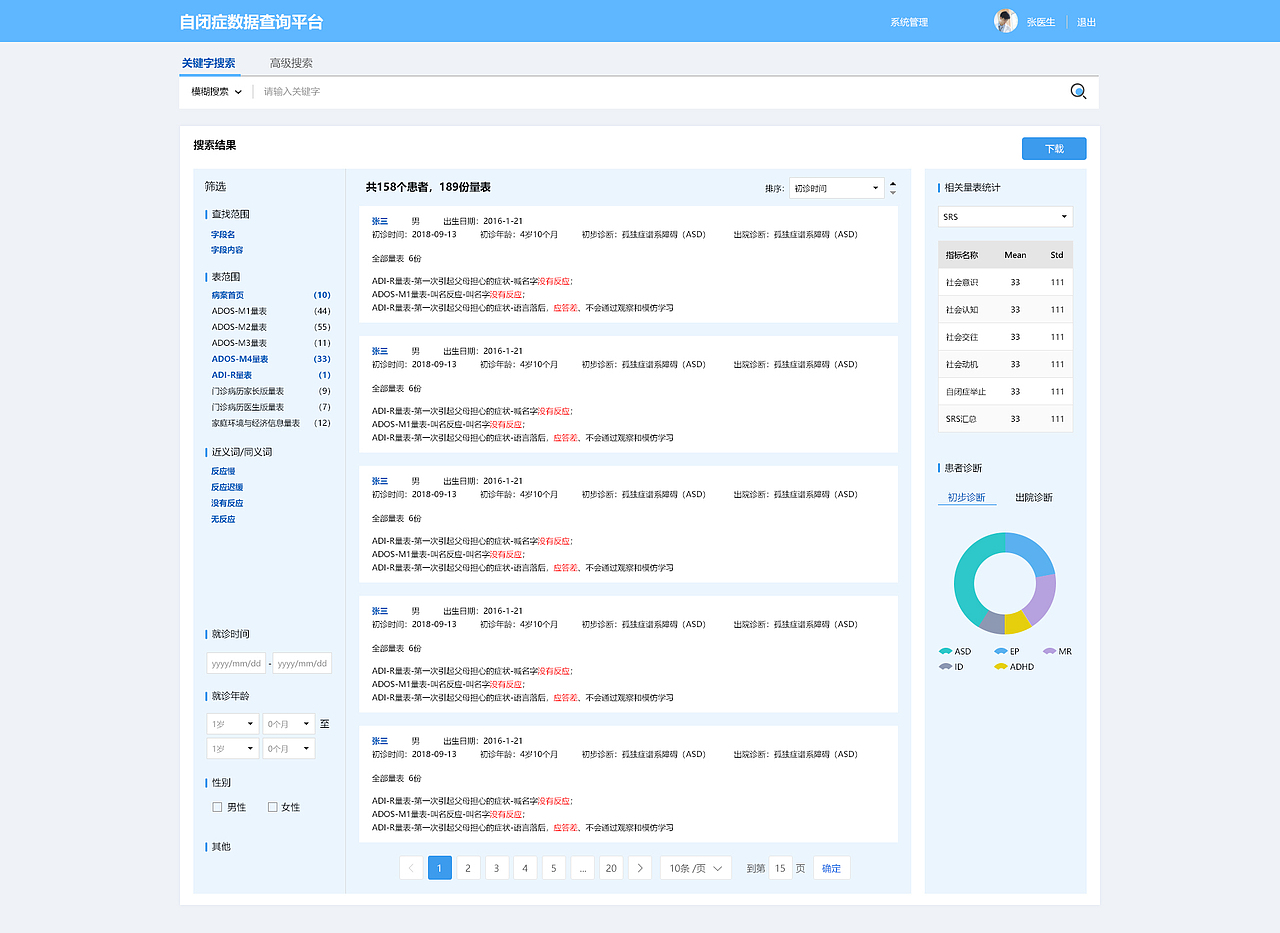Click the current page 1 button
The image size is (1280, 933).
440,868
